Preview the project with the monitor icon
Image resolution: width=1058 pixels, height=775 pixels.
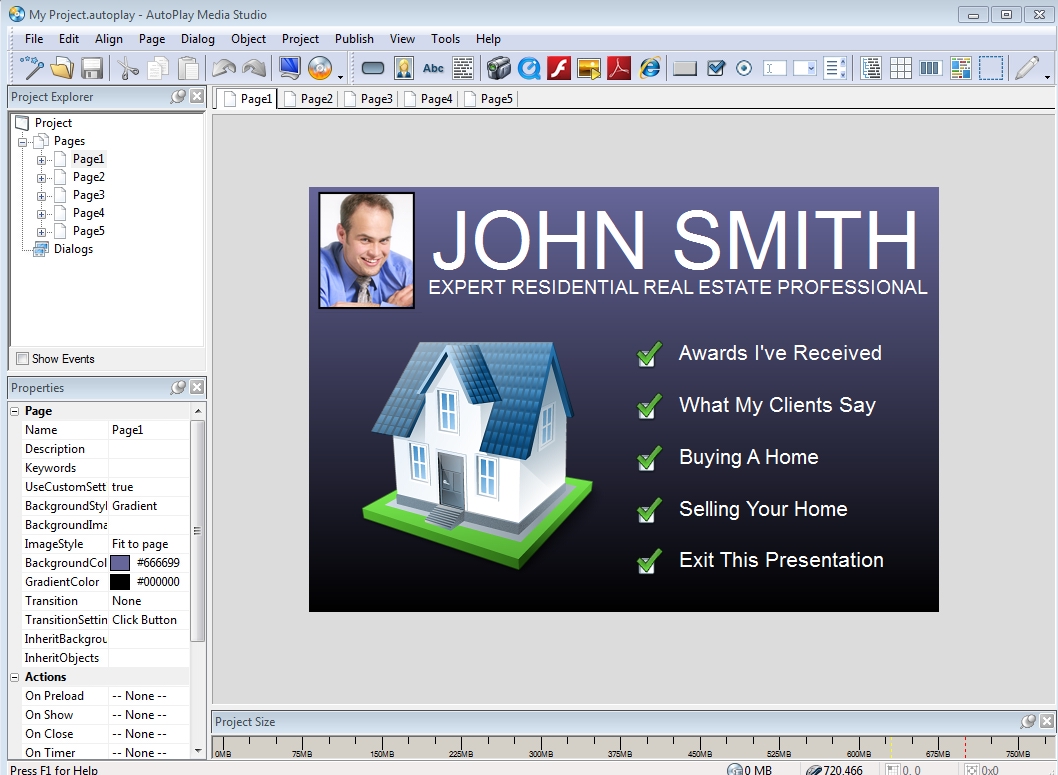(289, 68)
